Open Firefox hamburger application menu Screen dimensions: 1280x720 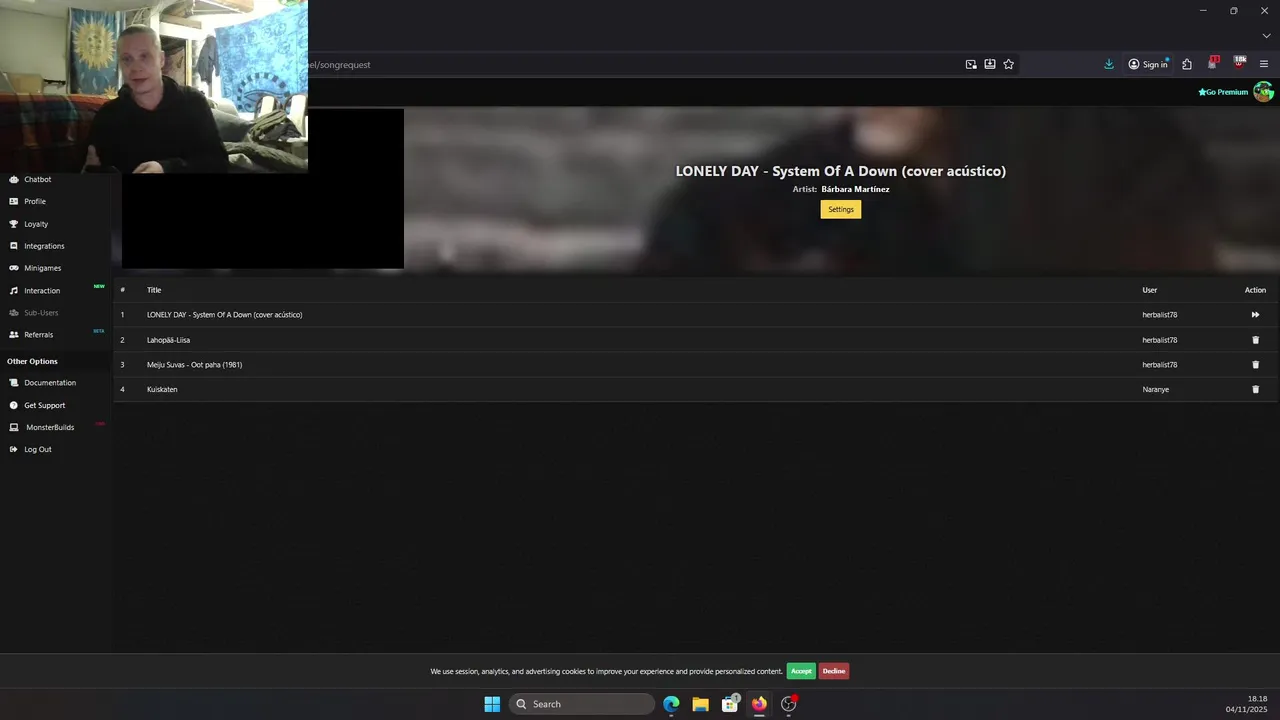pyautogui.click(x=1264, y=64)
